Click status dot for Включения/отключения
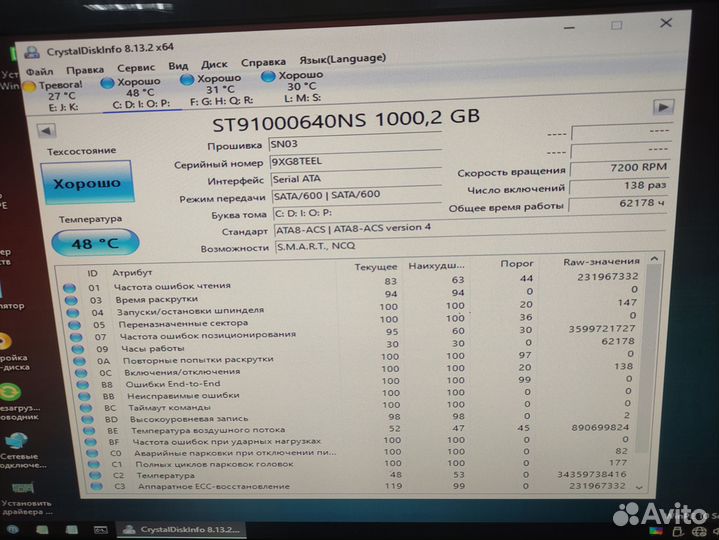 pos(81,374)
